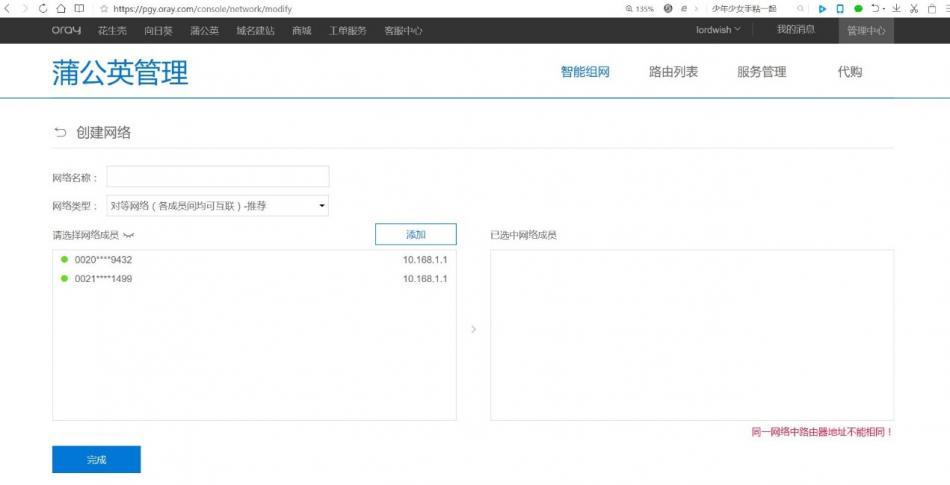Open the browser reading mode icon
Image resolution: width=950 pixels, height=485 pixels.
coord(80,8)
